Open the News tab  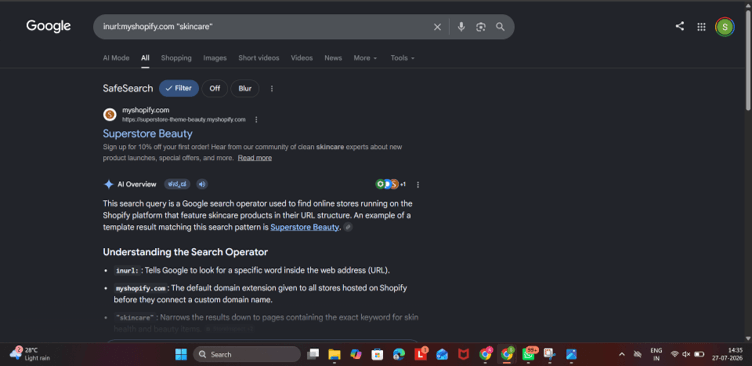pos(333,58)
